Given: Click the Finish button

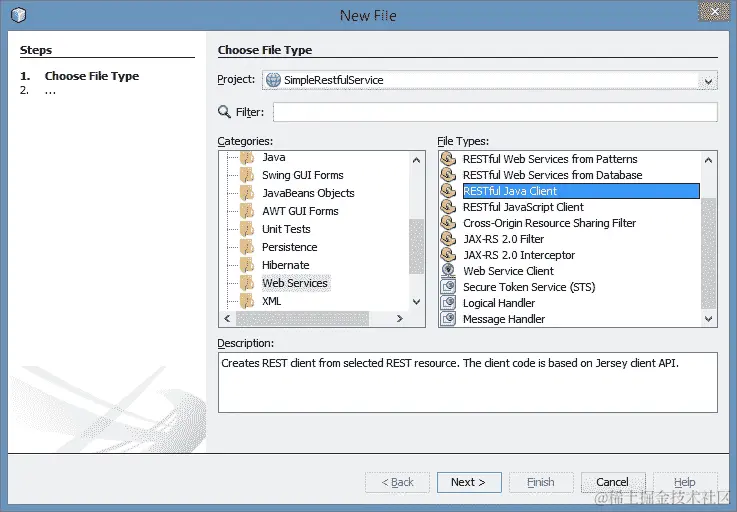Looking at the screenshot, I should coord(541,482).
